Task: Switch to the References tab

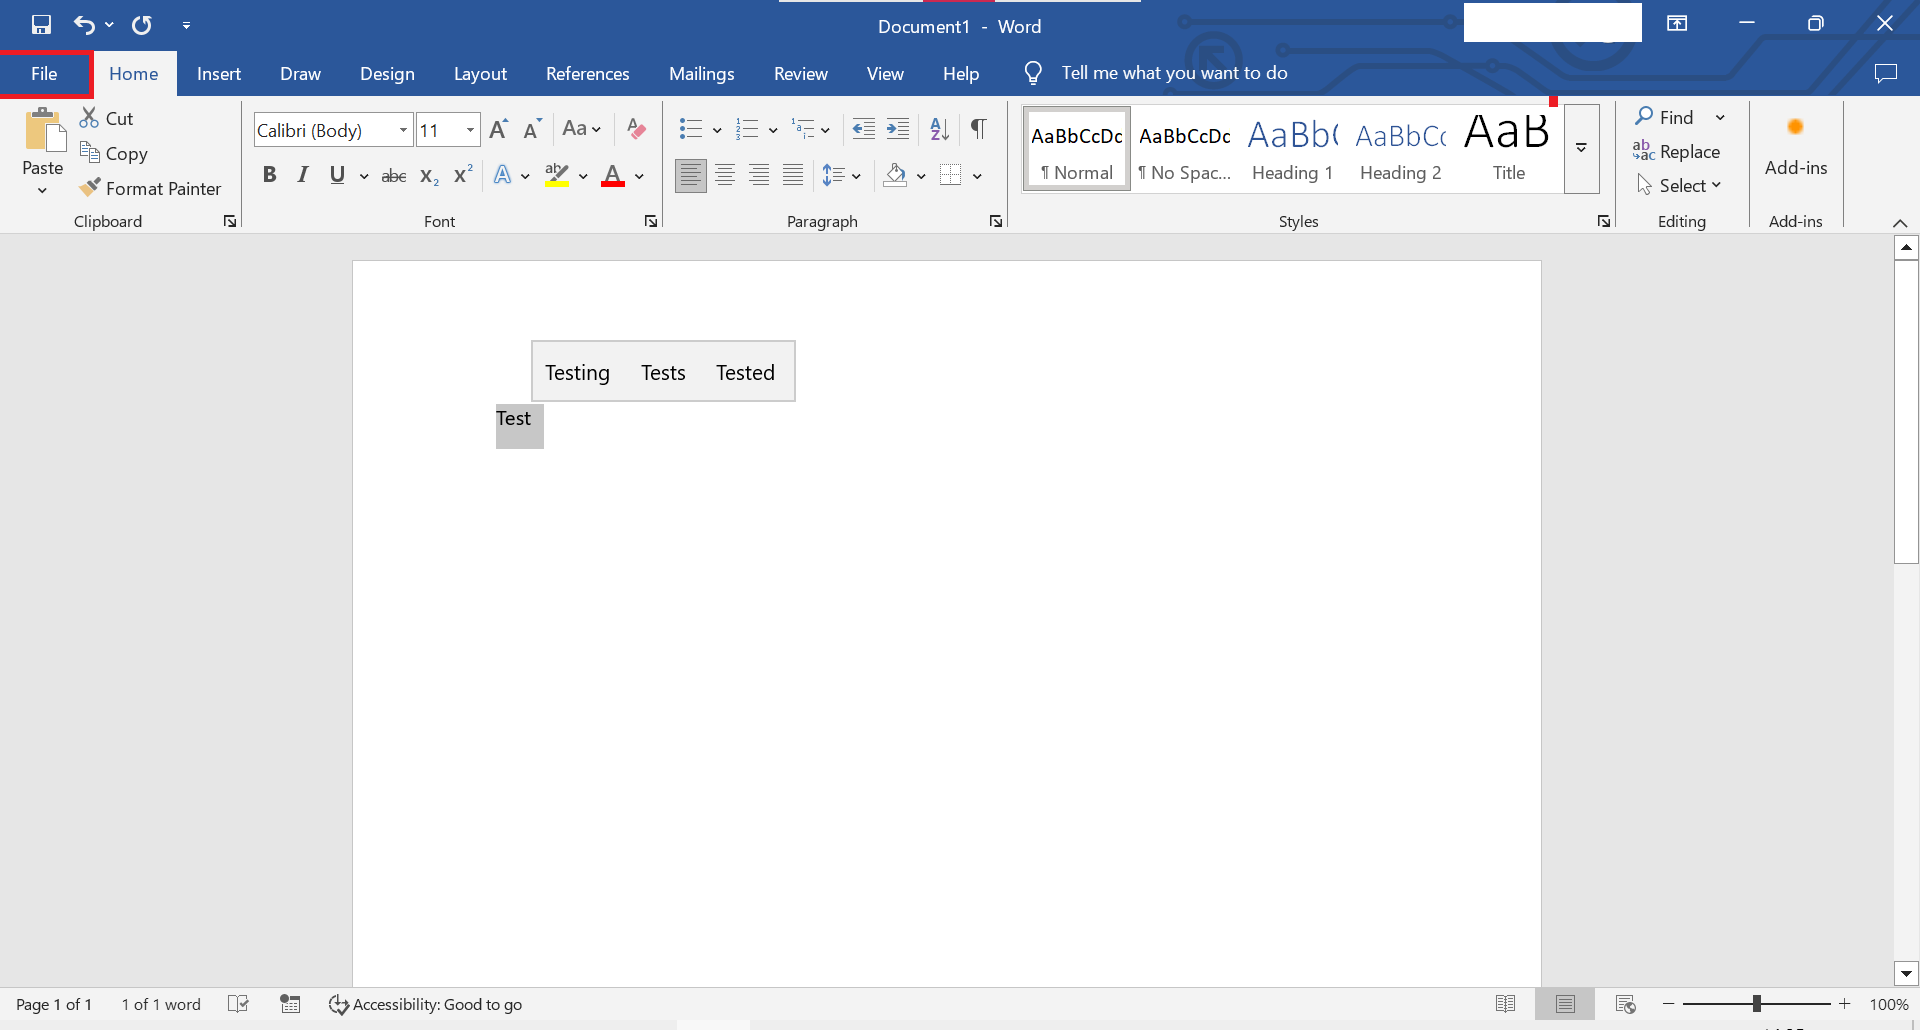Action: click(587, 74)
